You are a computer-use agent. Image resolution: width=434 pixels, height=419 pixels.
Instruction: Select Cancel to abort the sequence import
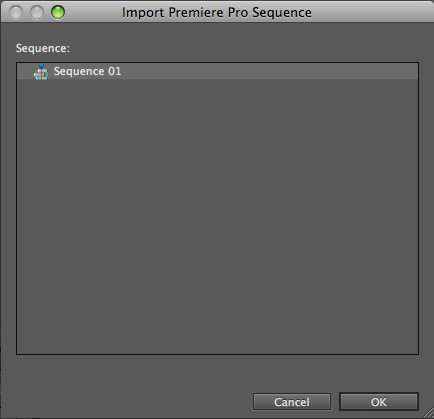click(292, 402)
